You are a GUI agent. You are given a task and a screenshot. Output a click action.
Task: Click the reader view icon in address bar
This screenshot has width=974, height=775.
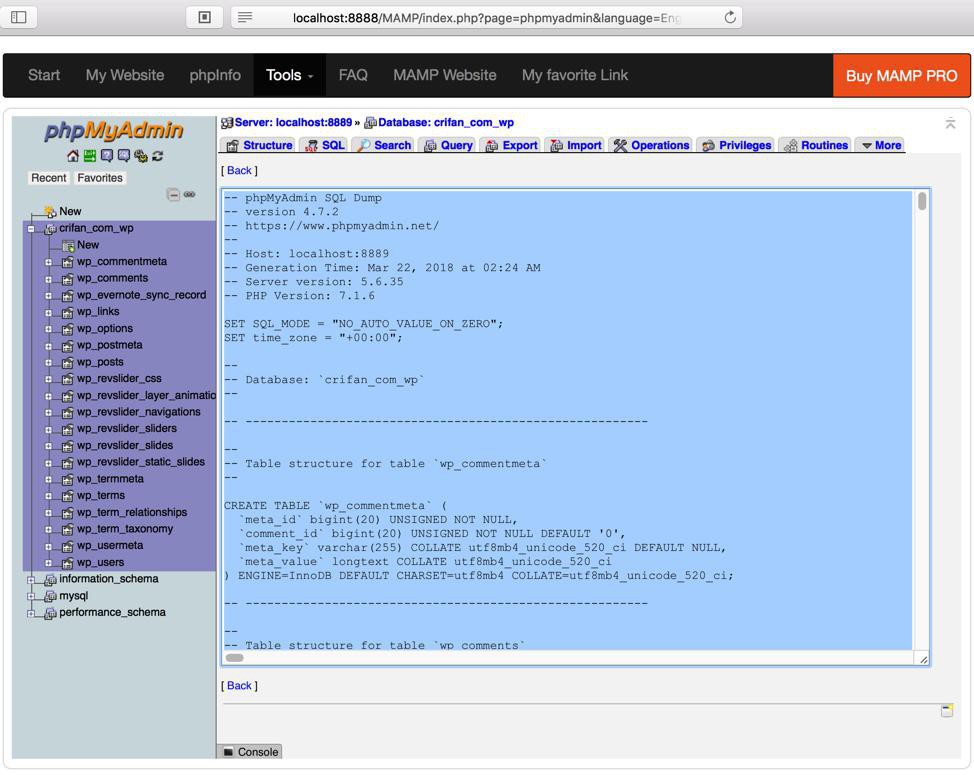245,17
